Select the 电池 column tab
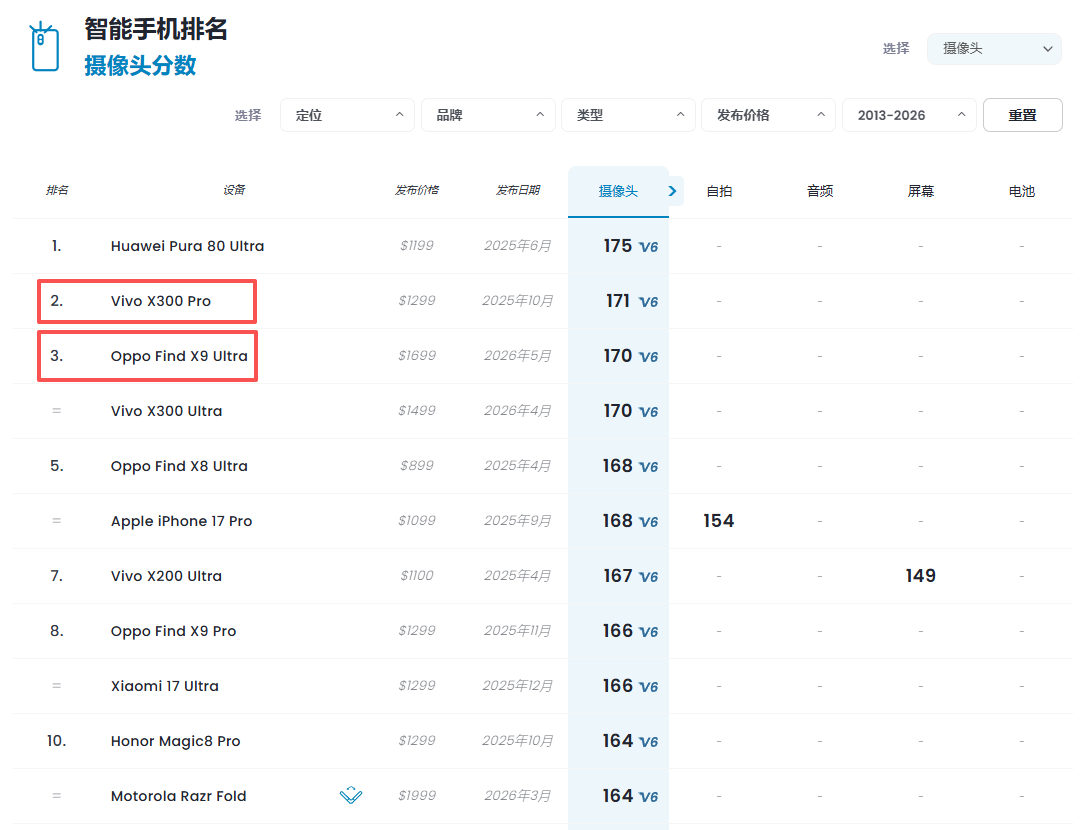This screenshot has height=830, width=1082. pyautogui.click(x=1021, y=192)
